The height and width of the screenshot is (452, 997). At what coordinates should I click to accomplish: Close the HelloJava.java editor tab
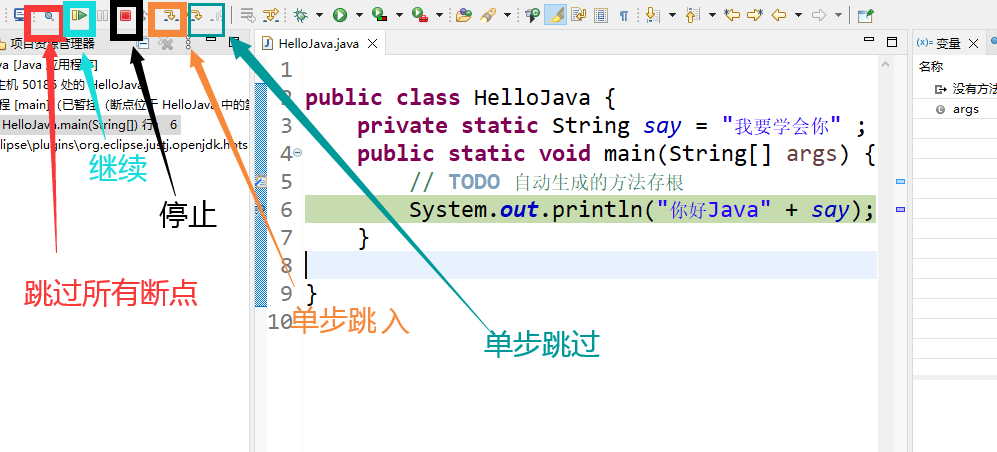point(373,44)
